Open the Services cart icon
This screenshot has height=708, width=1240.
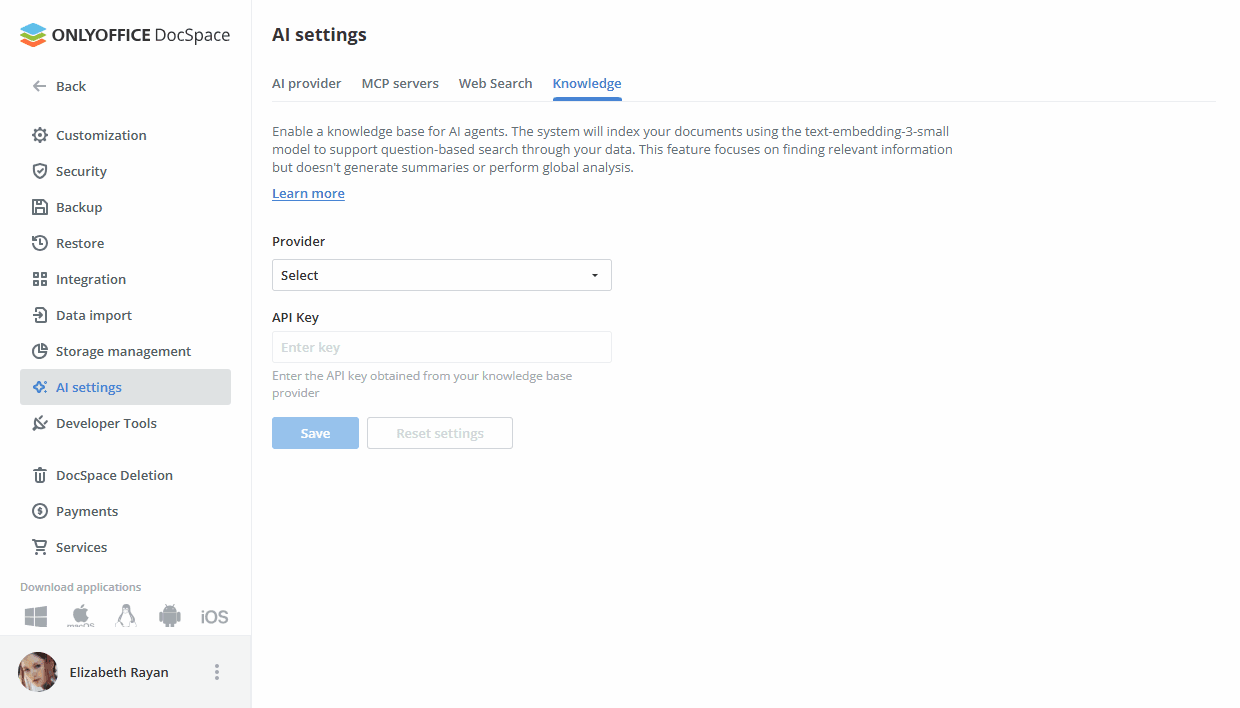click(38, 546)
